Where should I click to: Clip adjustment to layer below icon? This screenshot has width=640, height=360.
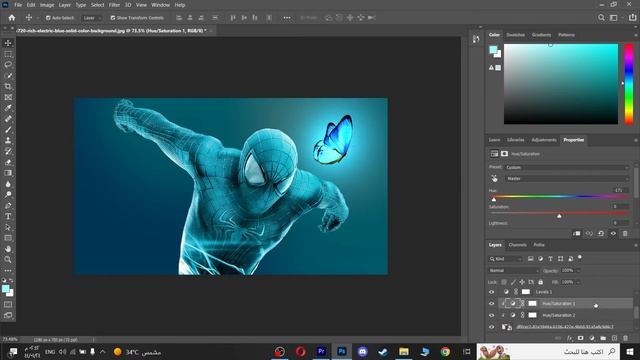click(x=577, y=233)
